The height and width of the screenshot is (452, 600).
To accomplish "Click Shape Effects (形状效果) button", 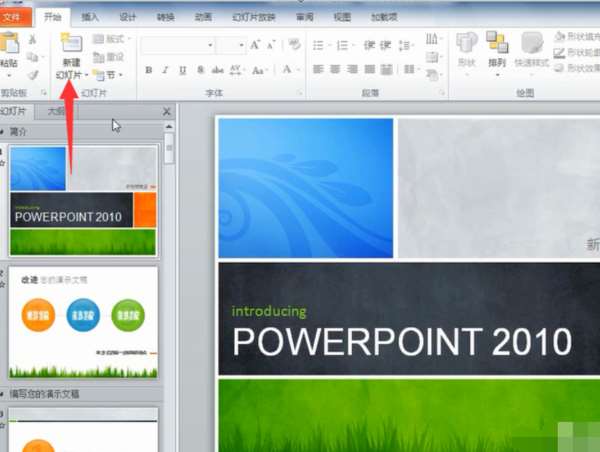I will click(577, 68).
